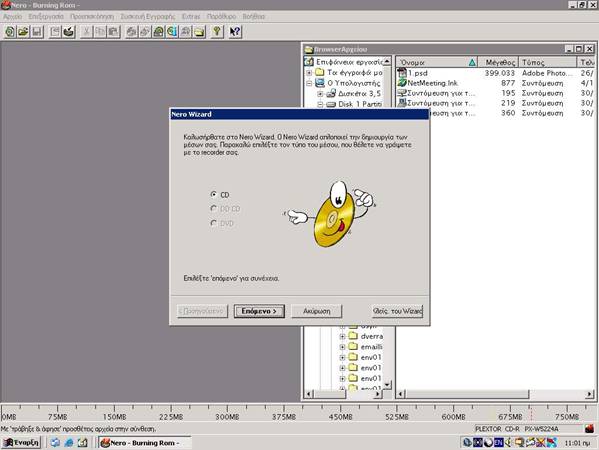This screenshot has height=450, width=599.
Task: Click the 1.psd file icon
Action: click(x=401, y=73)
